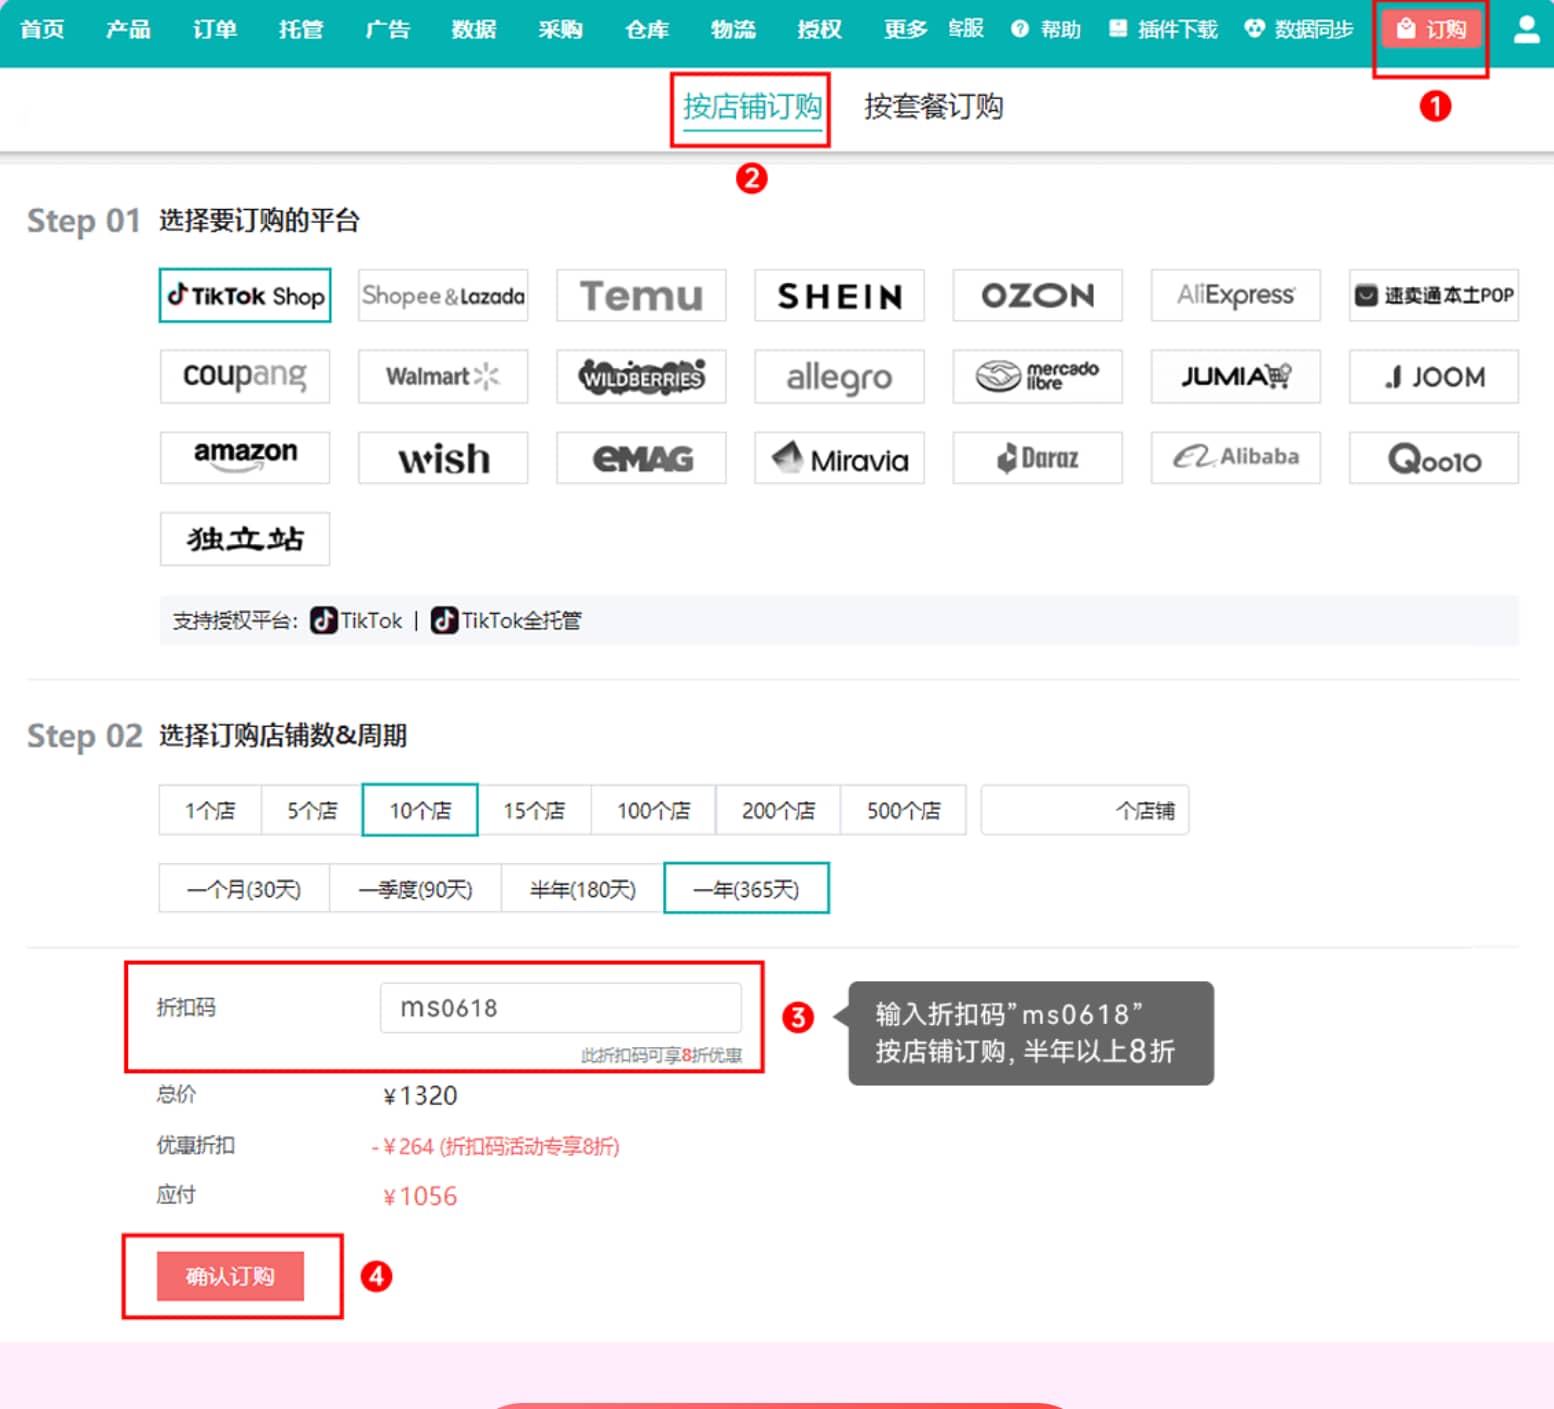Open the 数据 menu
The height and width of the screenshot is (1409, 1554).
pos(474,29)
